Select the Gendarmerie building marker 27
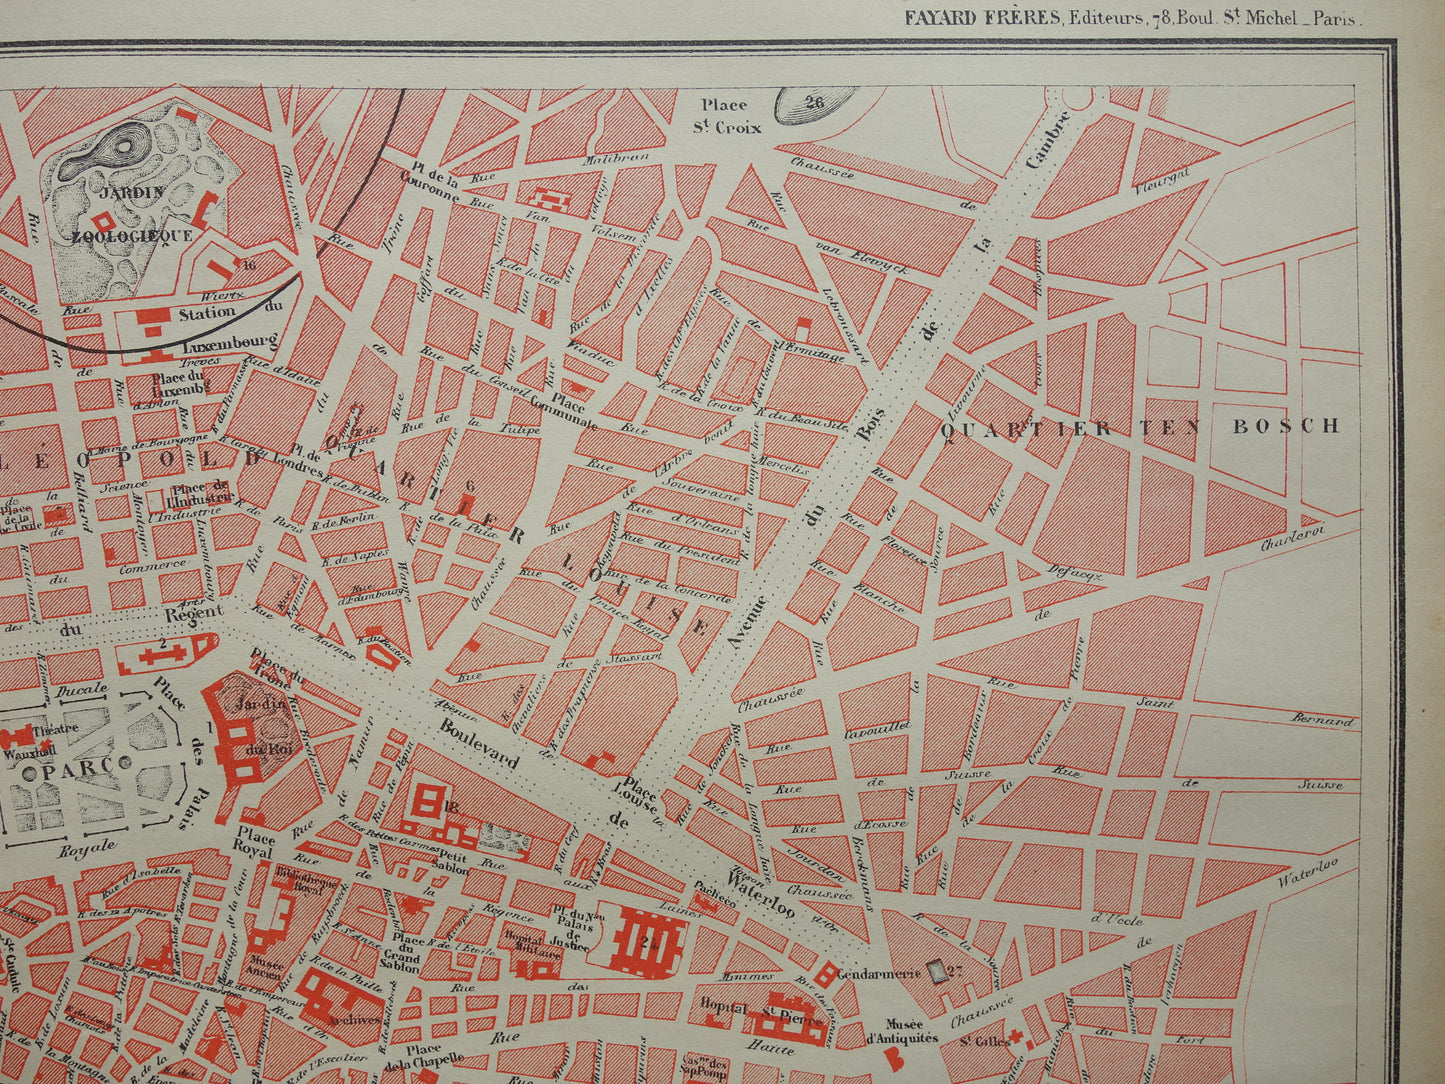1445x1084 pixels. (x=937, y=972)
